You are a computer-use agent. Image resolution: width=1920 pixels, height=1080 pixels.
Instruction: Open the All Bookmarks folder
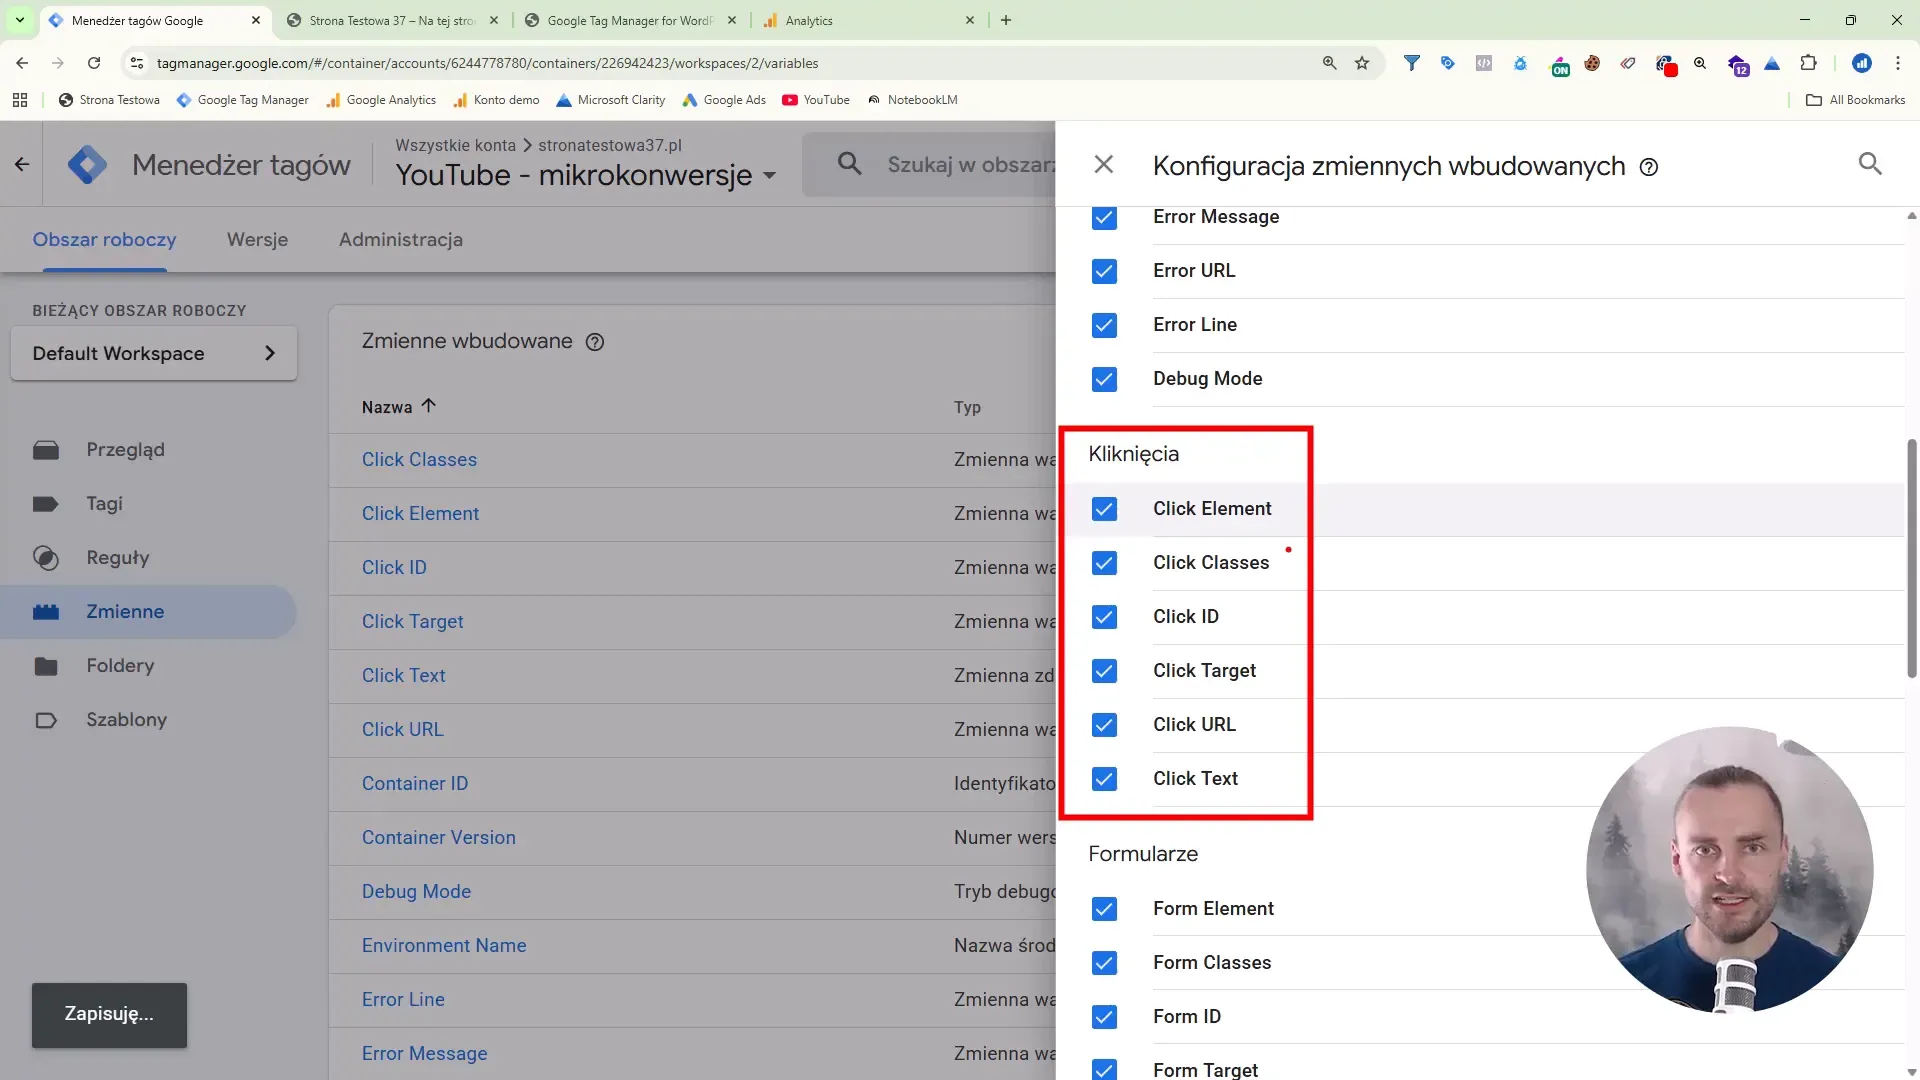tap(1855, 100)
